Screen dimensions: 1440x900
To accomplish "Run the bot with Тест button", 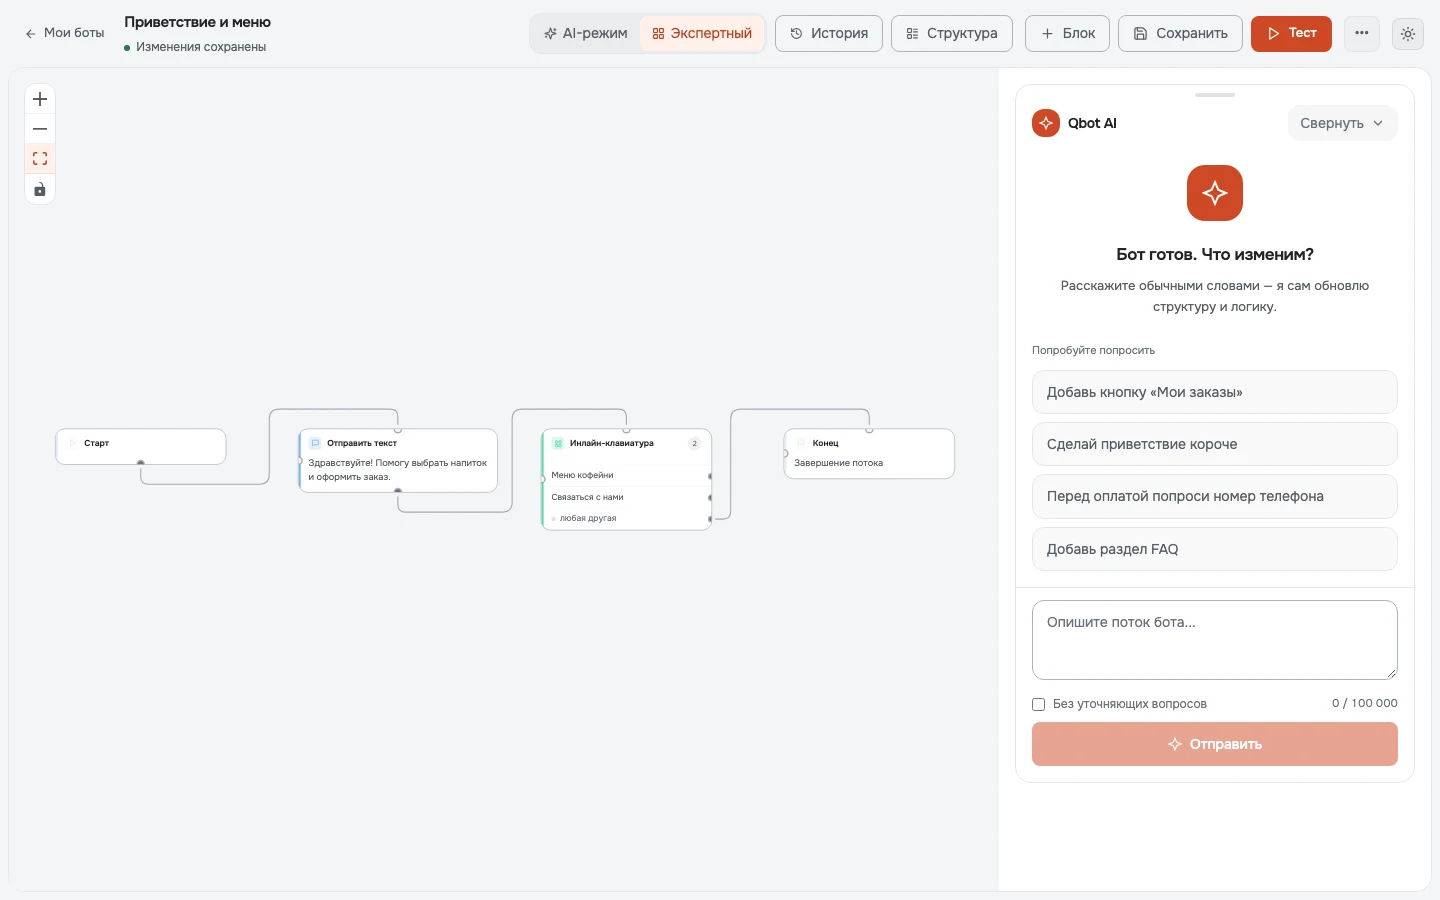I will point(1291,33).
